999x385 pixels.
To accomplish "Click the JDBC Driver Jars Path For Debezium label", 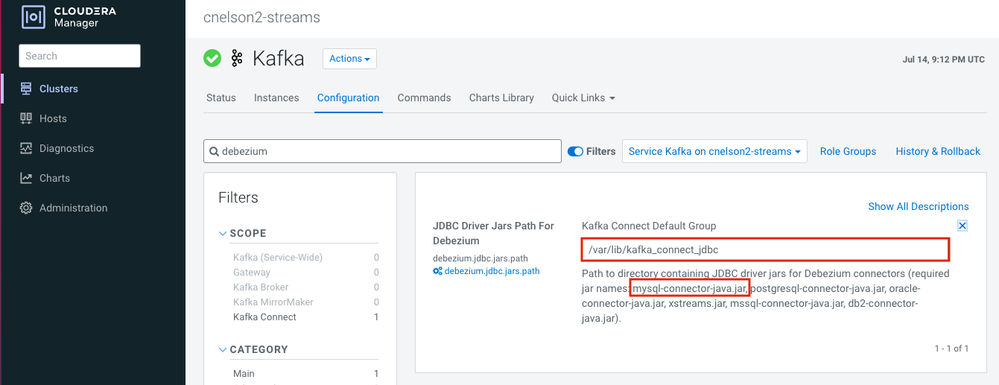I will tap(494, 233).
